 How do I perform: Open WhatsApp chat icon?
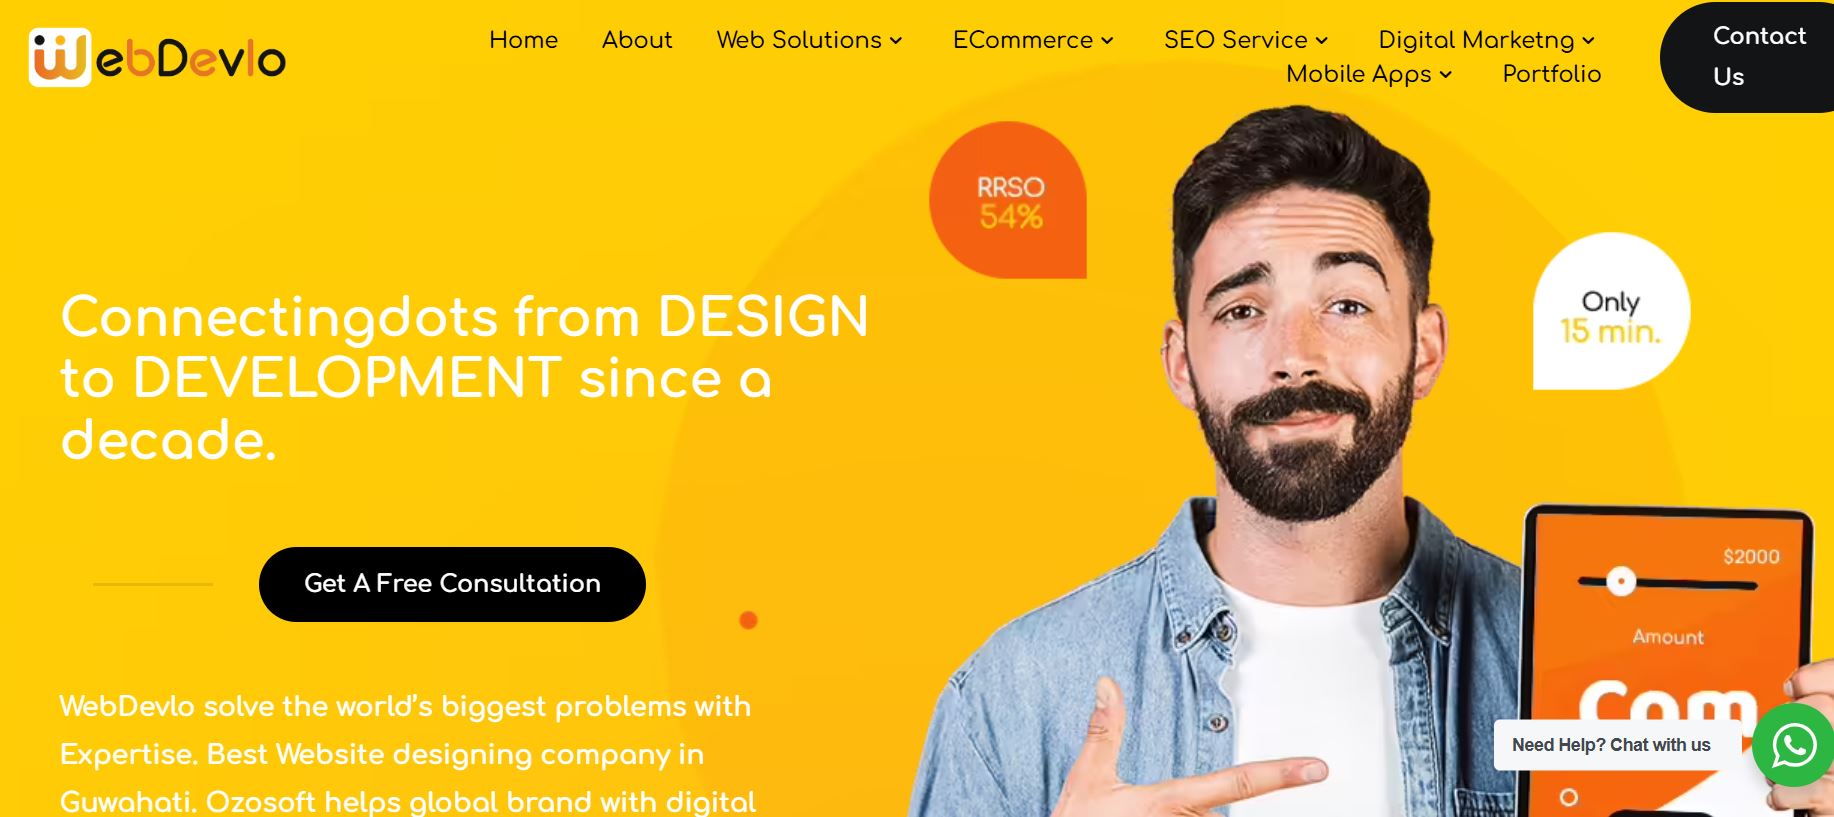[1794, 745]
